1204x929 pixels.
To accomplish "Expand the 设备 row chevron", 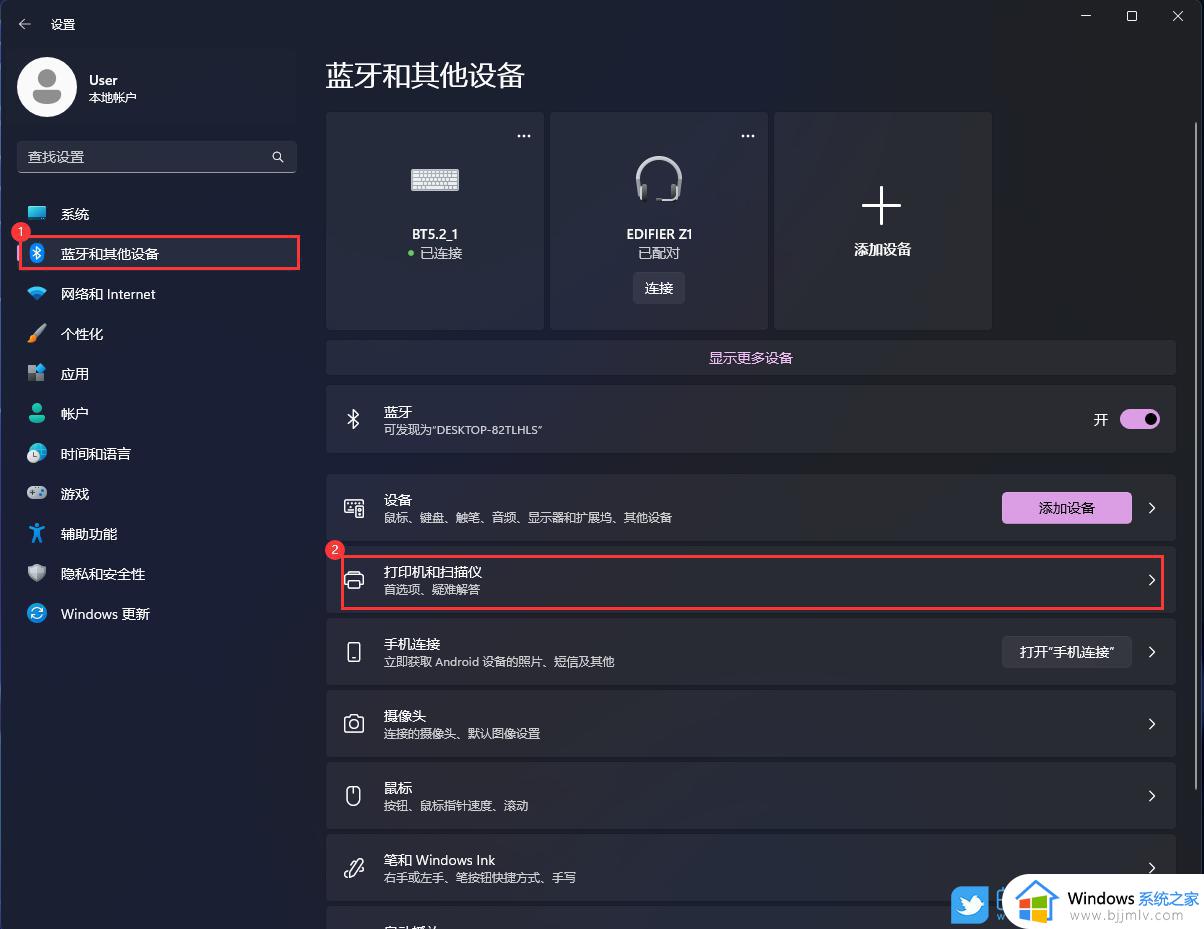I will [1152, 508].
